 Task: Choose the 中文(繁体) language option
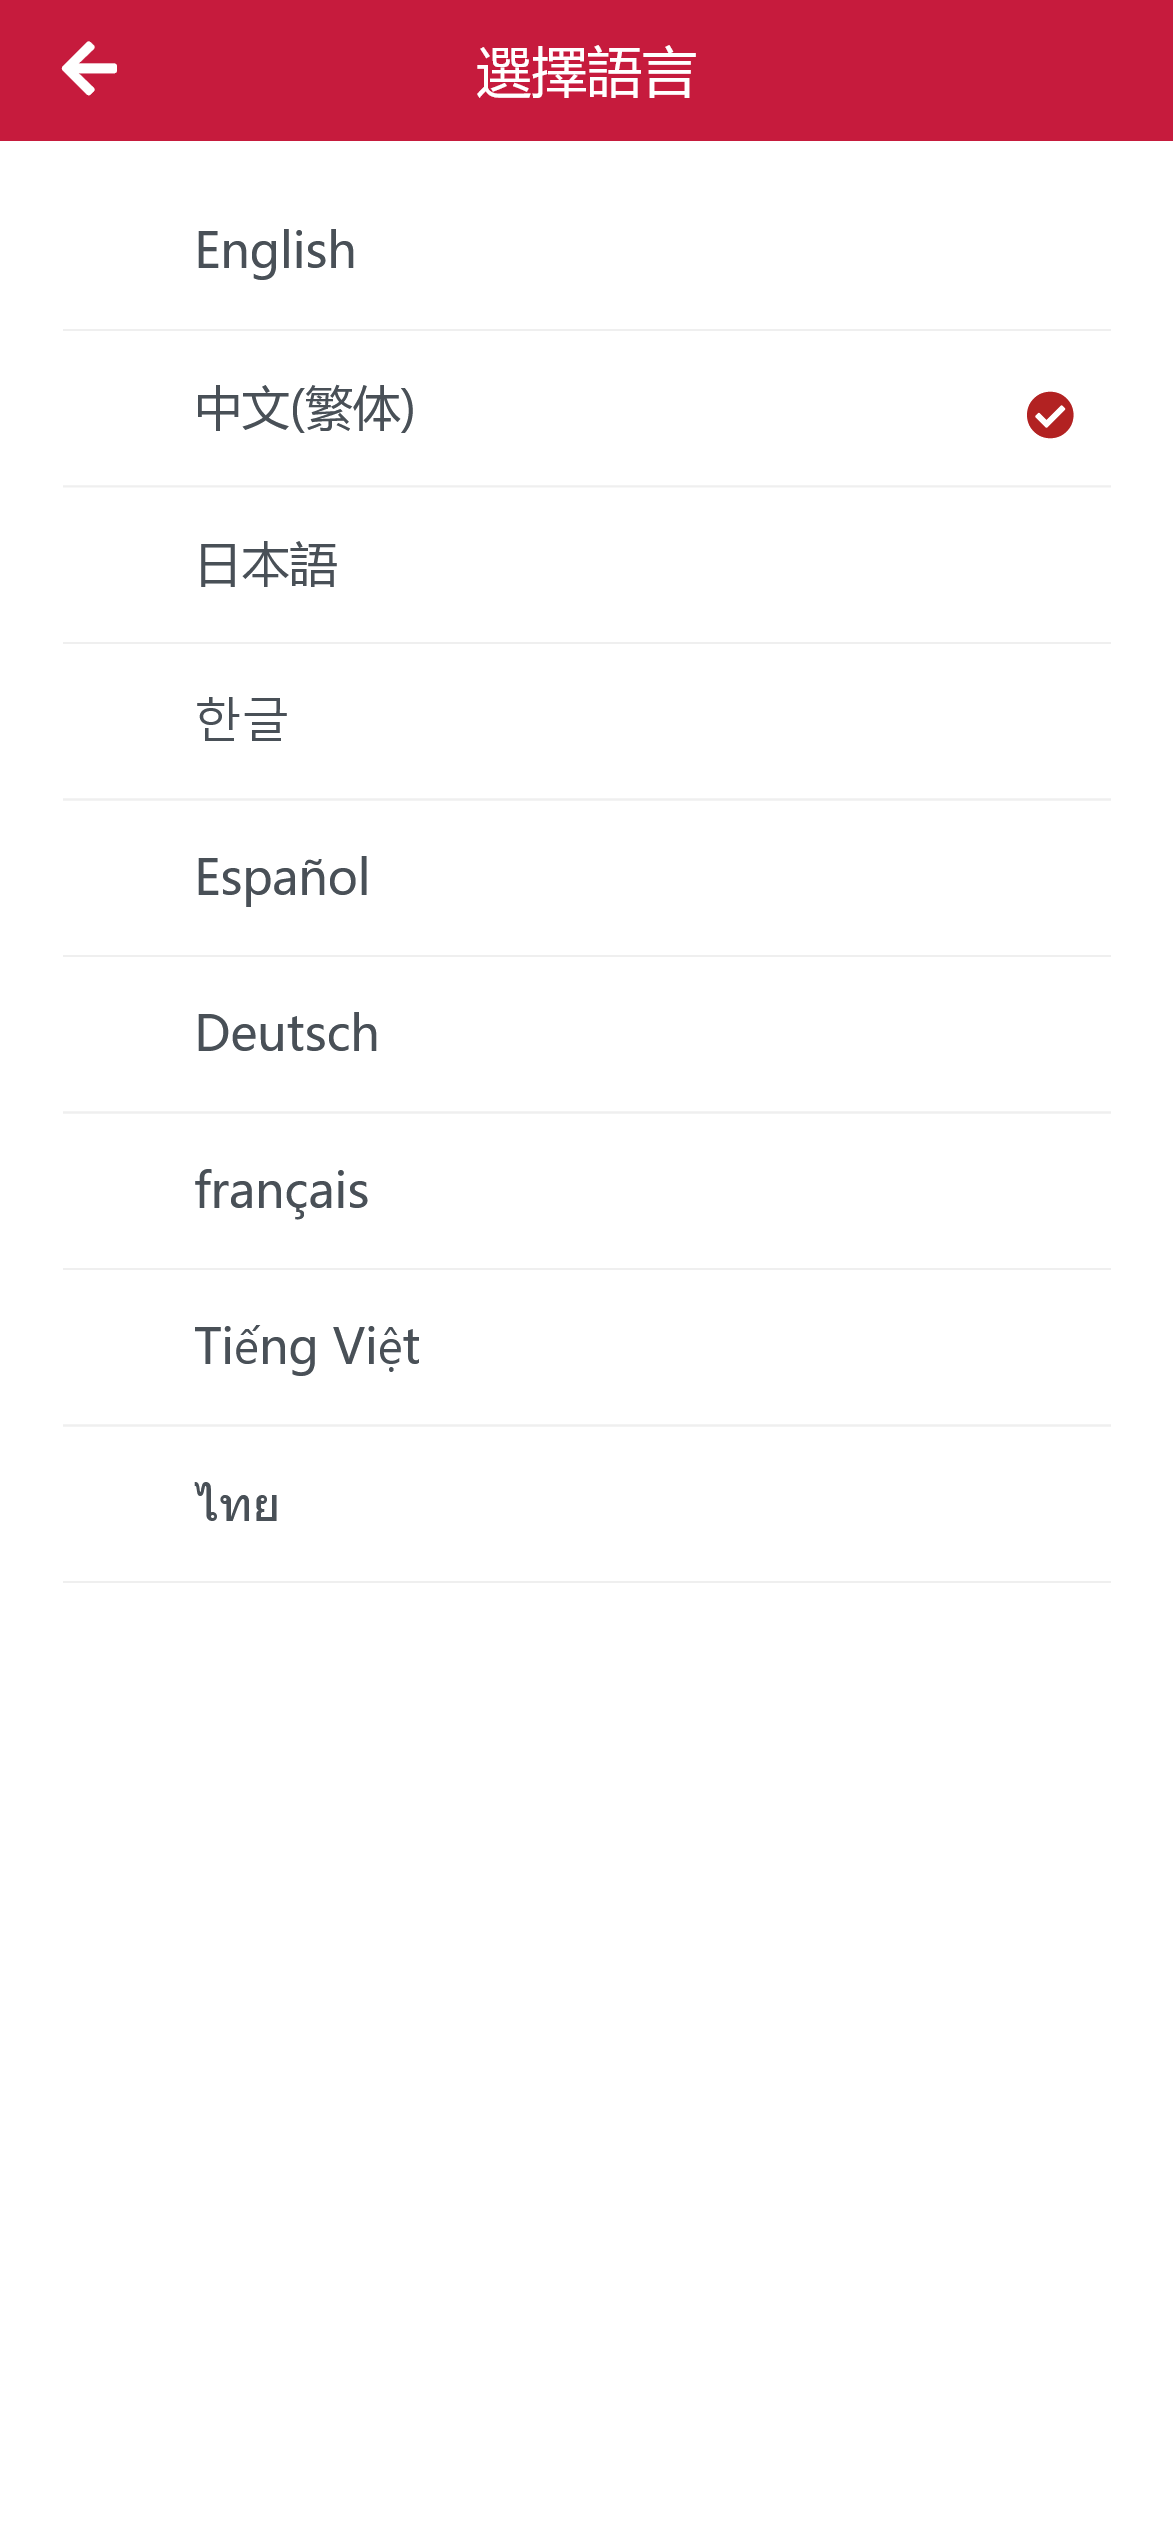(305, 409)
